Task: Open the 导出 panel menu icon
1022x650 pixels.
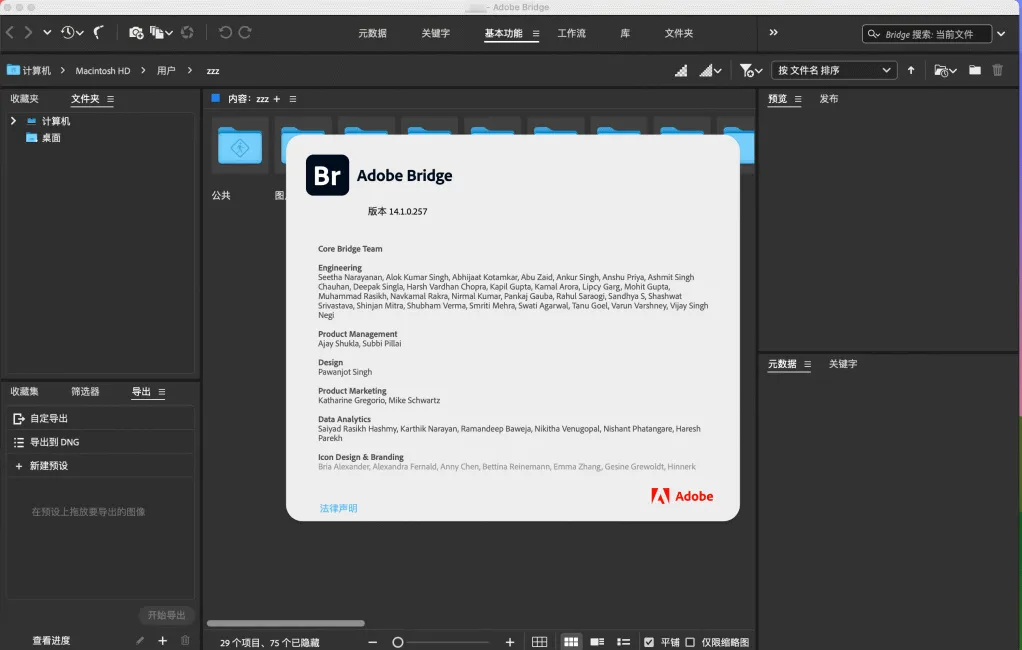Action: (x=162, y=392)
